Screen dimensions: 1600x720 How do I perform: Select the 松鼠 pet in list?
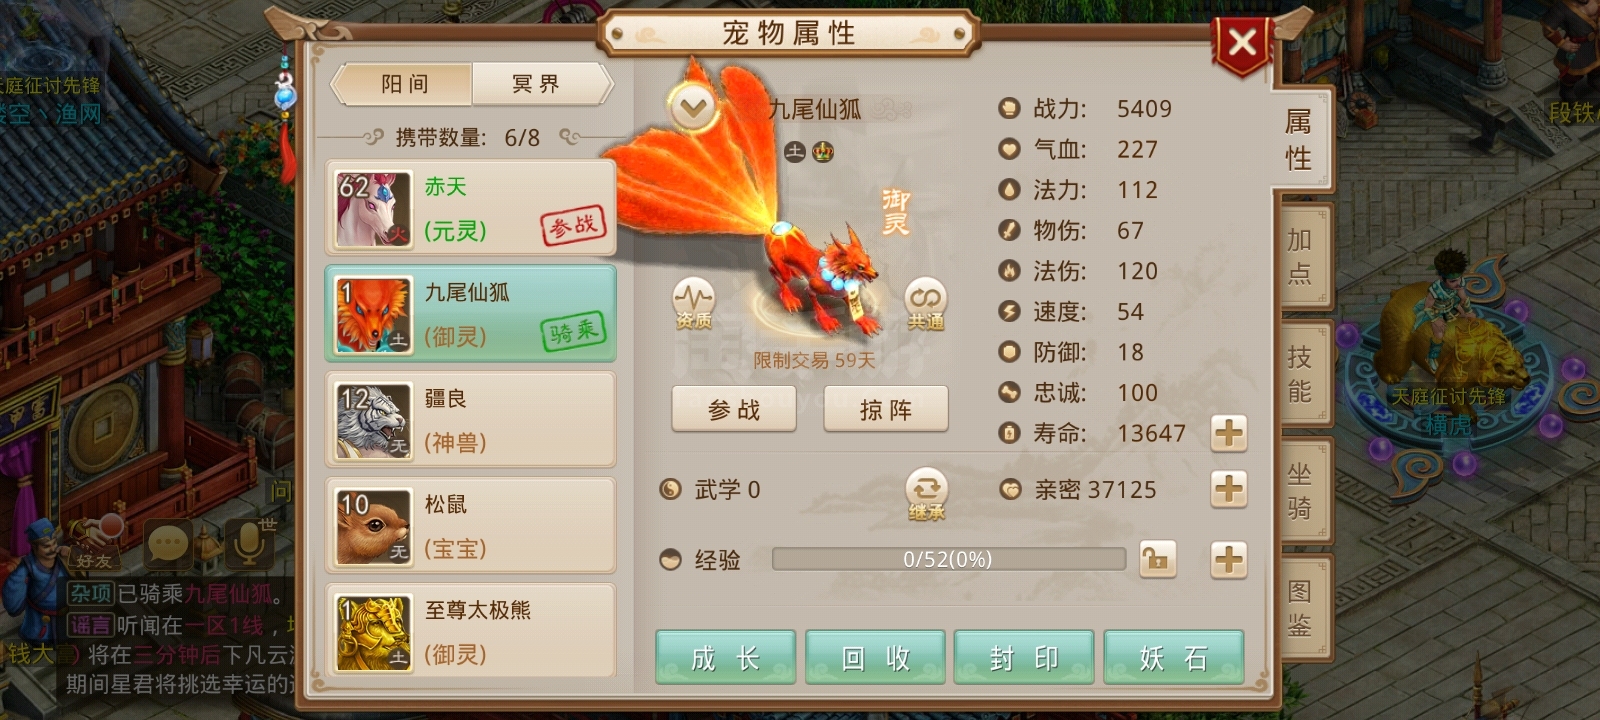(x=470, y=525)
